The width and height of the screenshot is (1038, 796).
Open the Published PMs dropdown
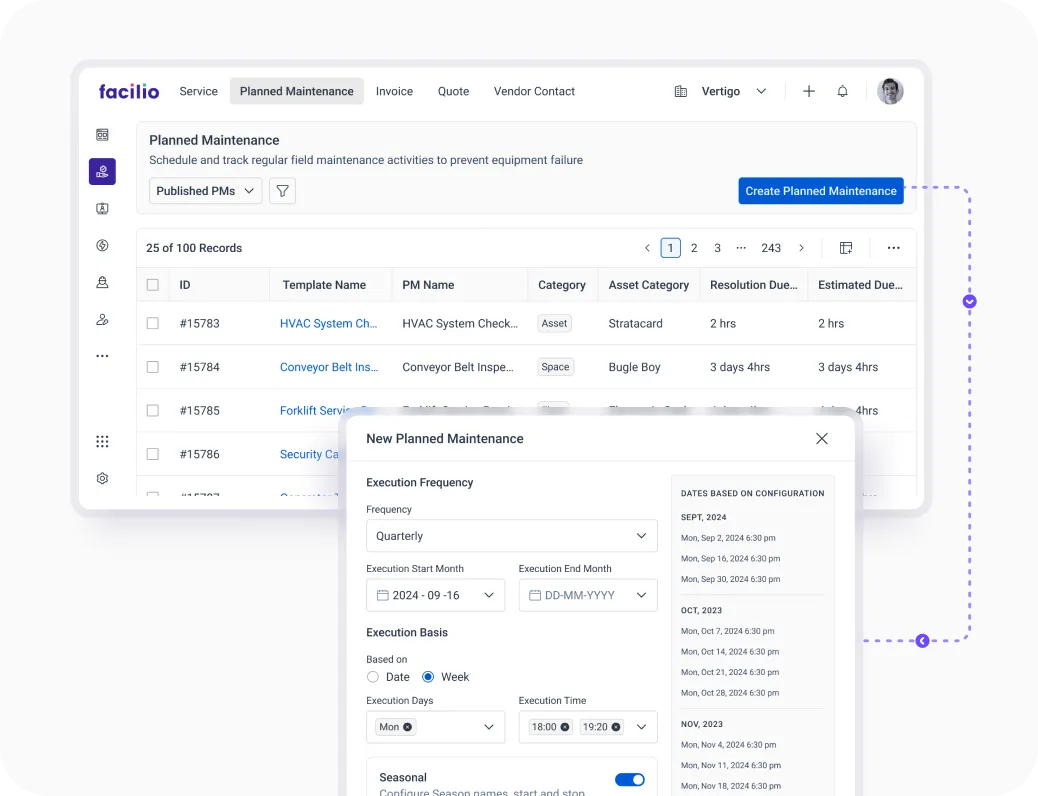tap(205, 191)
